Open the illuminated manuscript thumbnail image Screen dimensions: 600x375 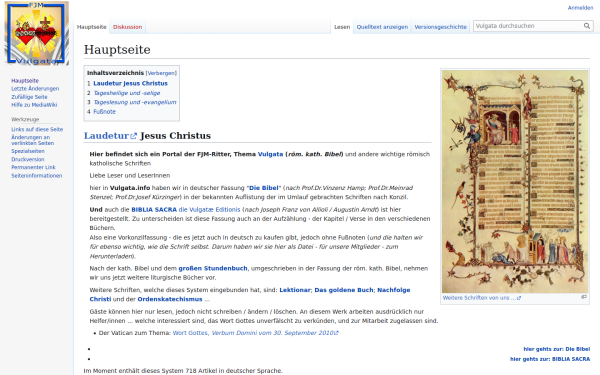tap(515, 181)
